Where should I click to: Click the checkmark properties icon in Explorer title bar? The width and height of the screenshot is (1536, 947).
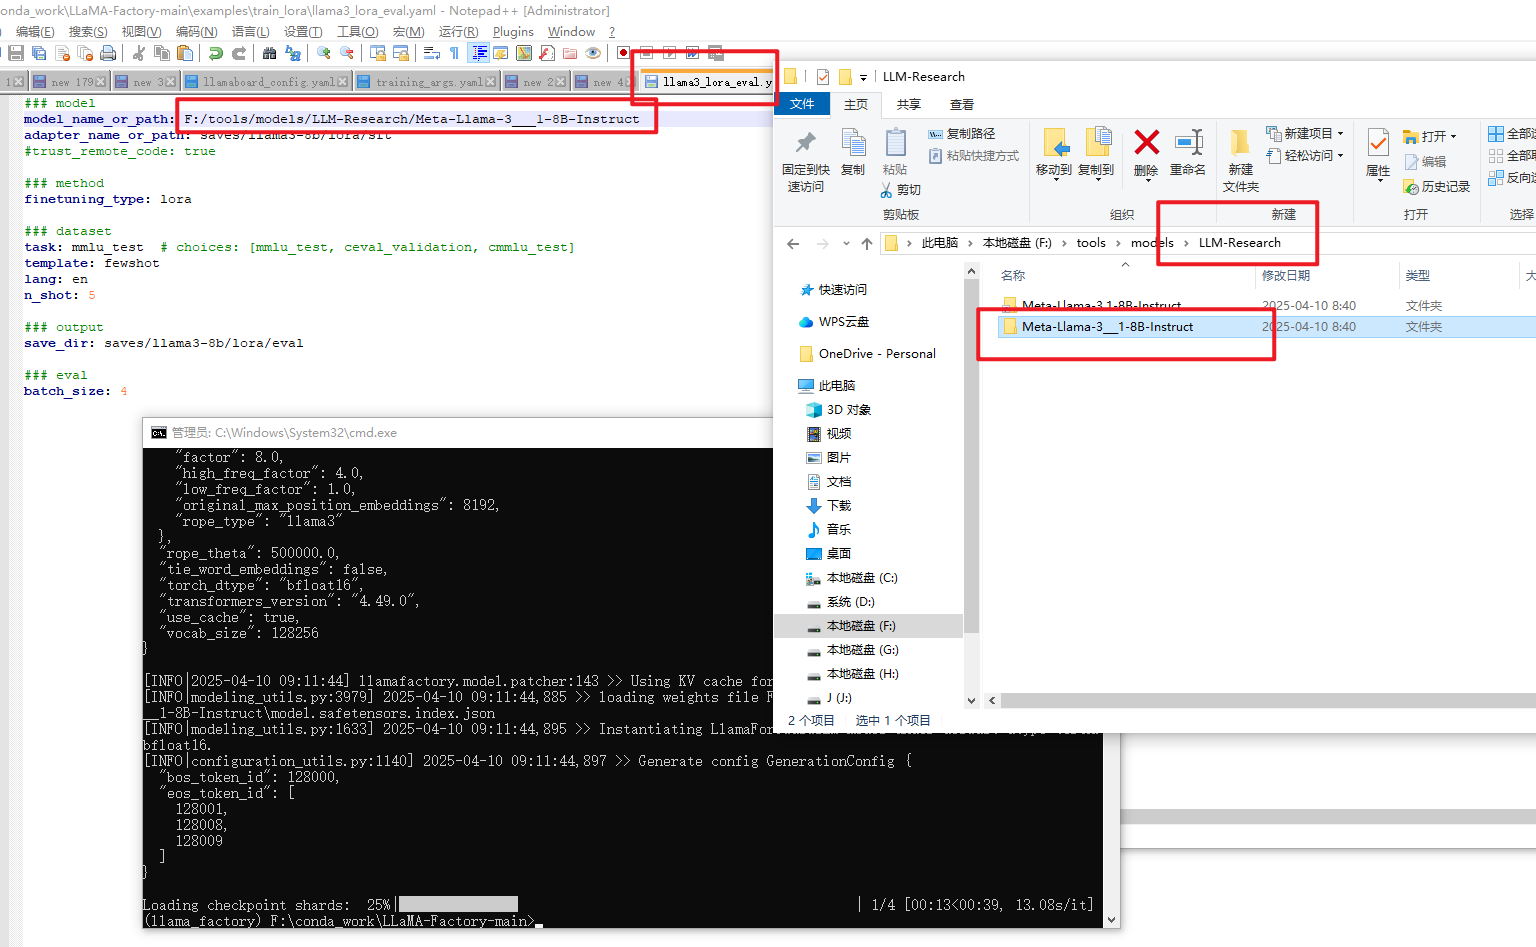[x=823, y=76]
